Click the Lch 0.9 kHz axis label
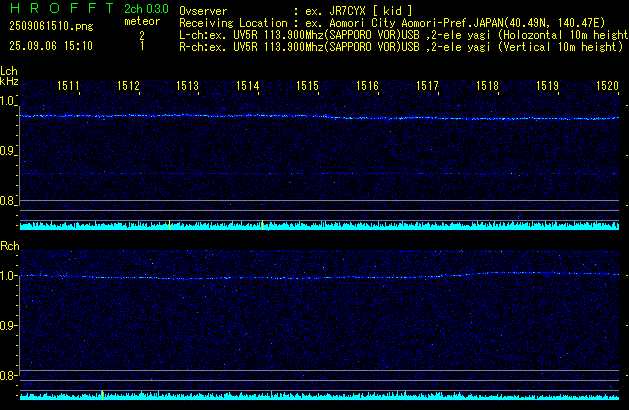Viewport: 629px width, 410px height. (7, 151)
